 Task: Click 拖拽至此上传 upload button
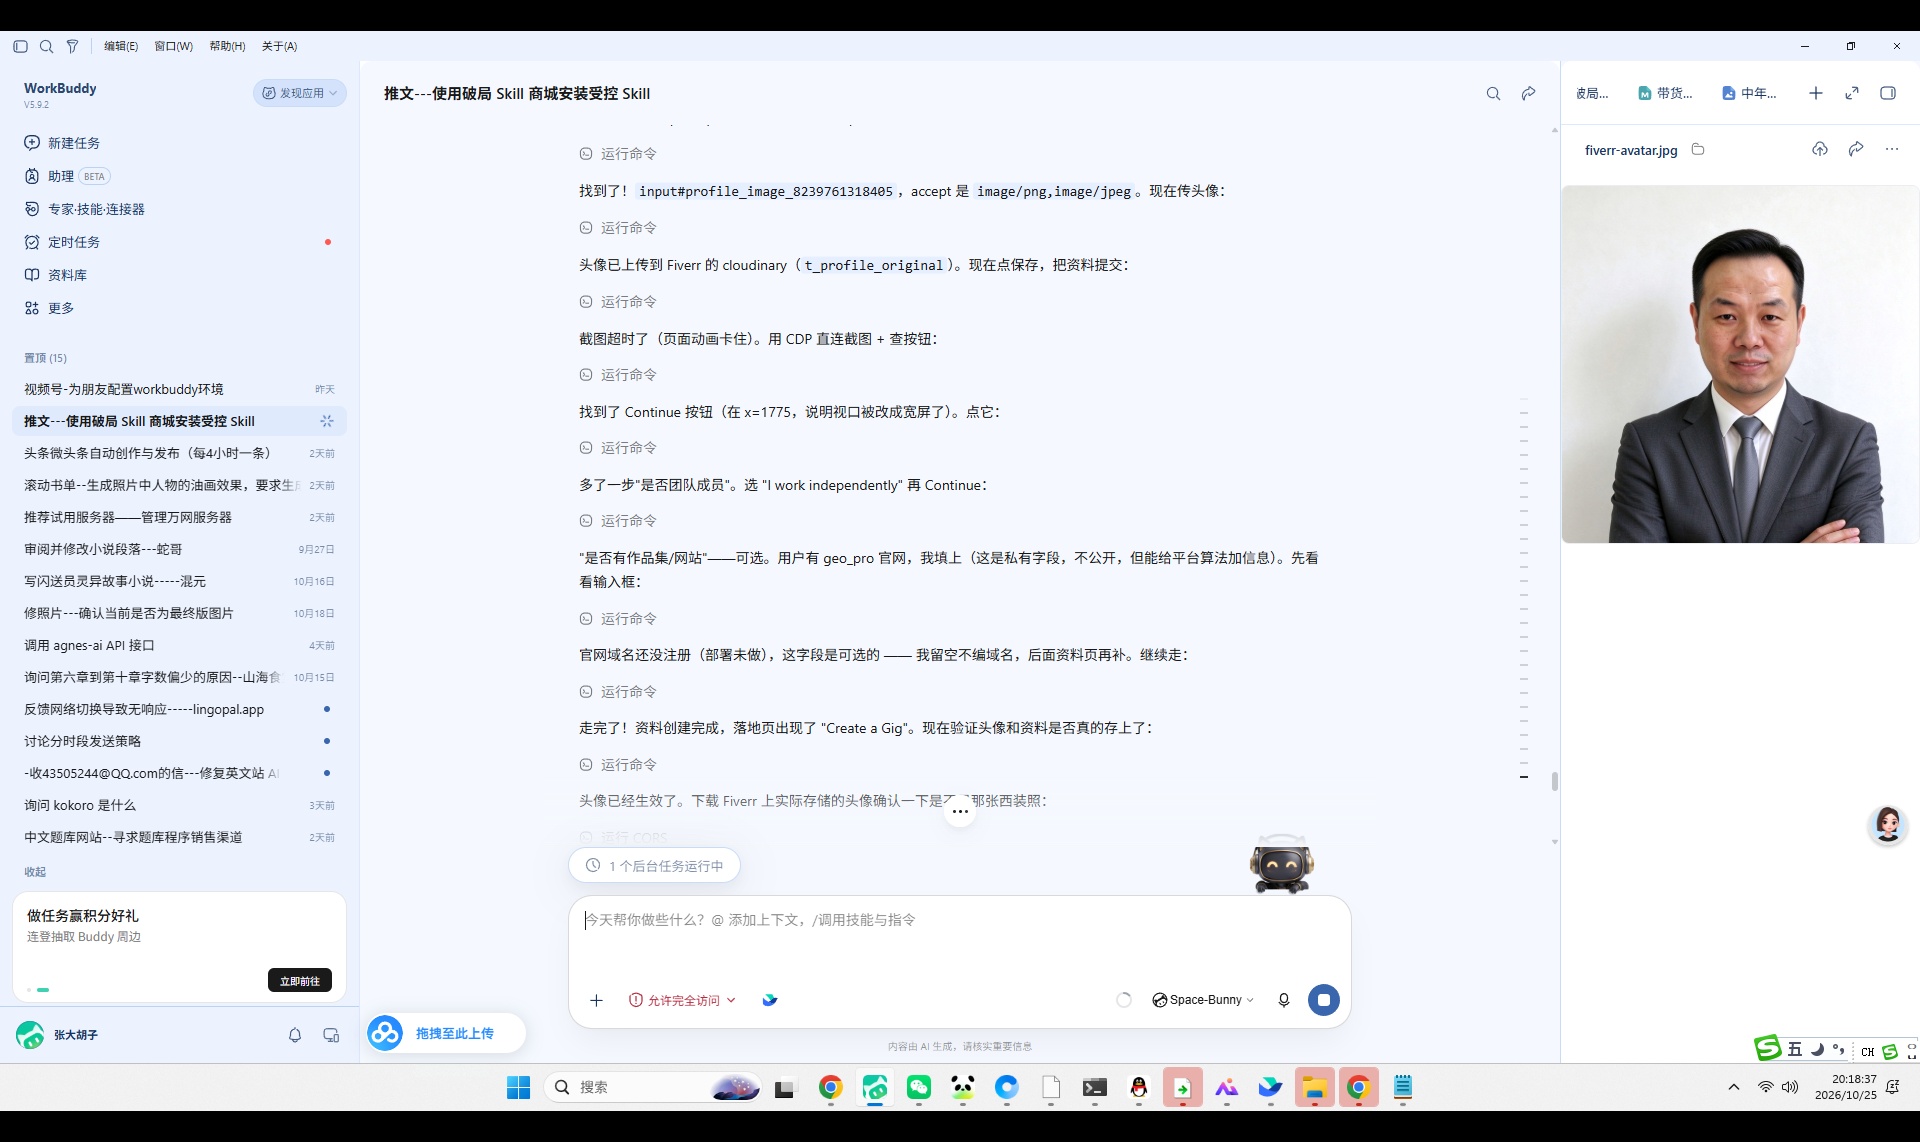446,1033
